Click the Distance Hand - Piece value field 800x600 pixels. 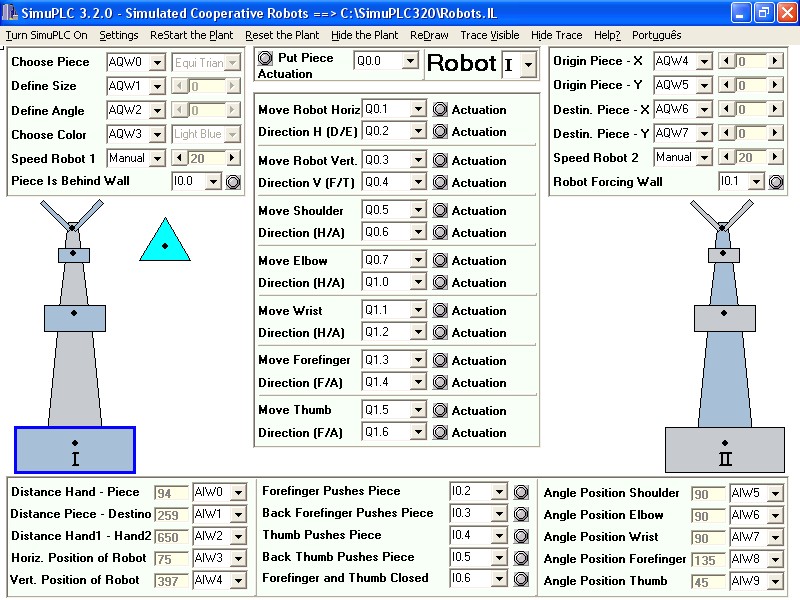pyautogui.click(x=171, y=492)
